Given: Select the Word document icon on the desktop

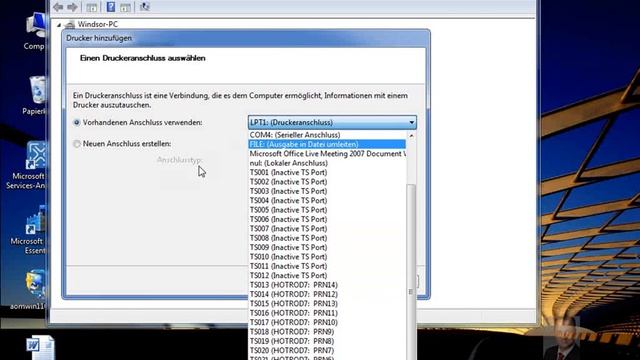Looking at the screenshot, I should pyautogui.click(x=40, y=347).
